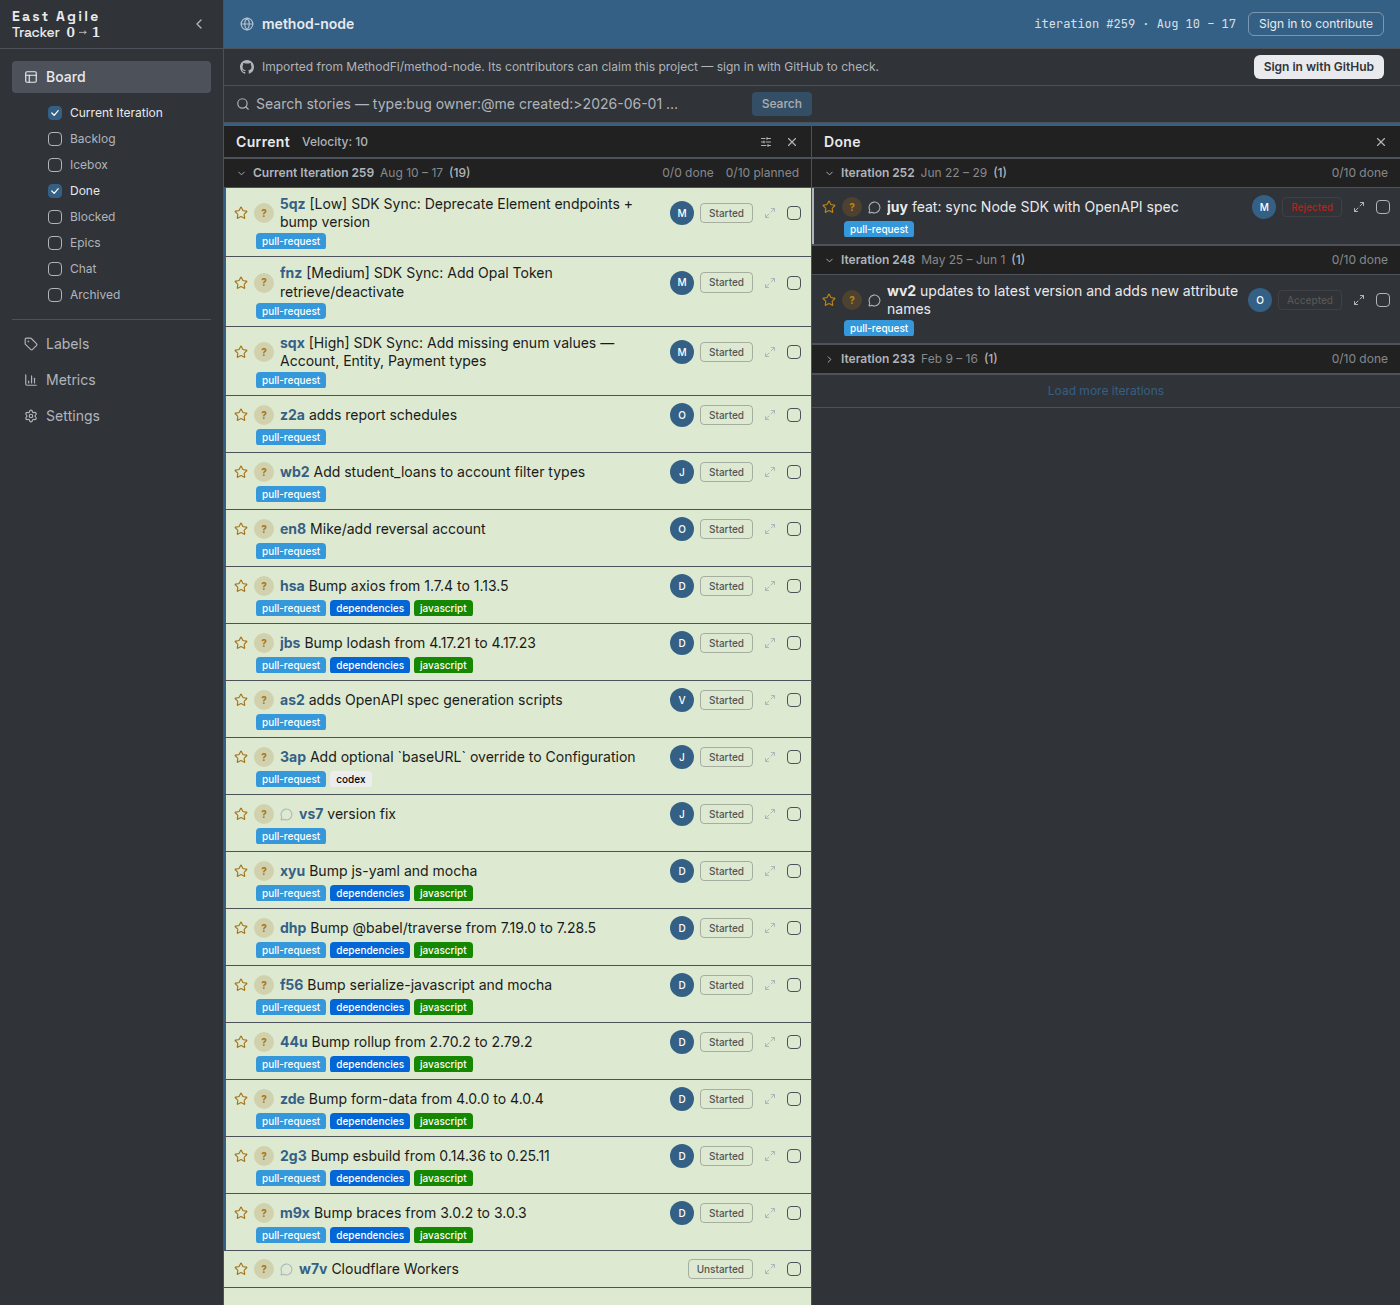
Task: Collapse Current Iteration 259 section
Action: 241,173
